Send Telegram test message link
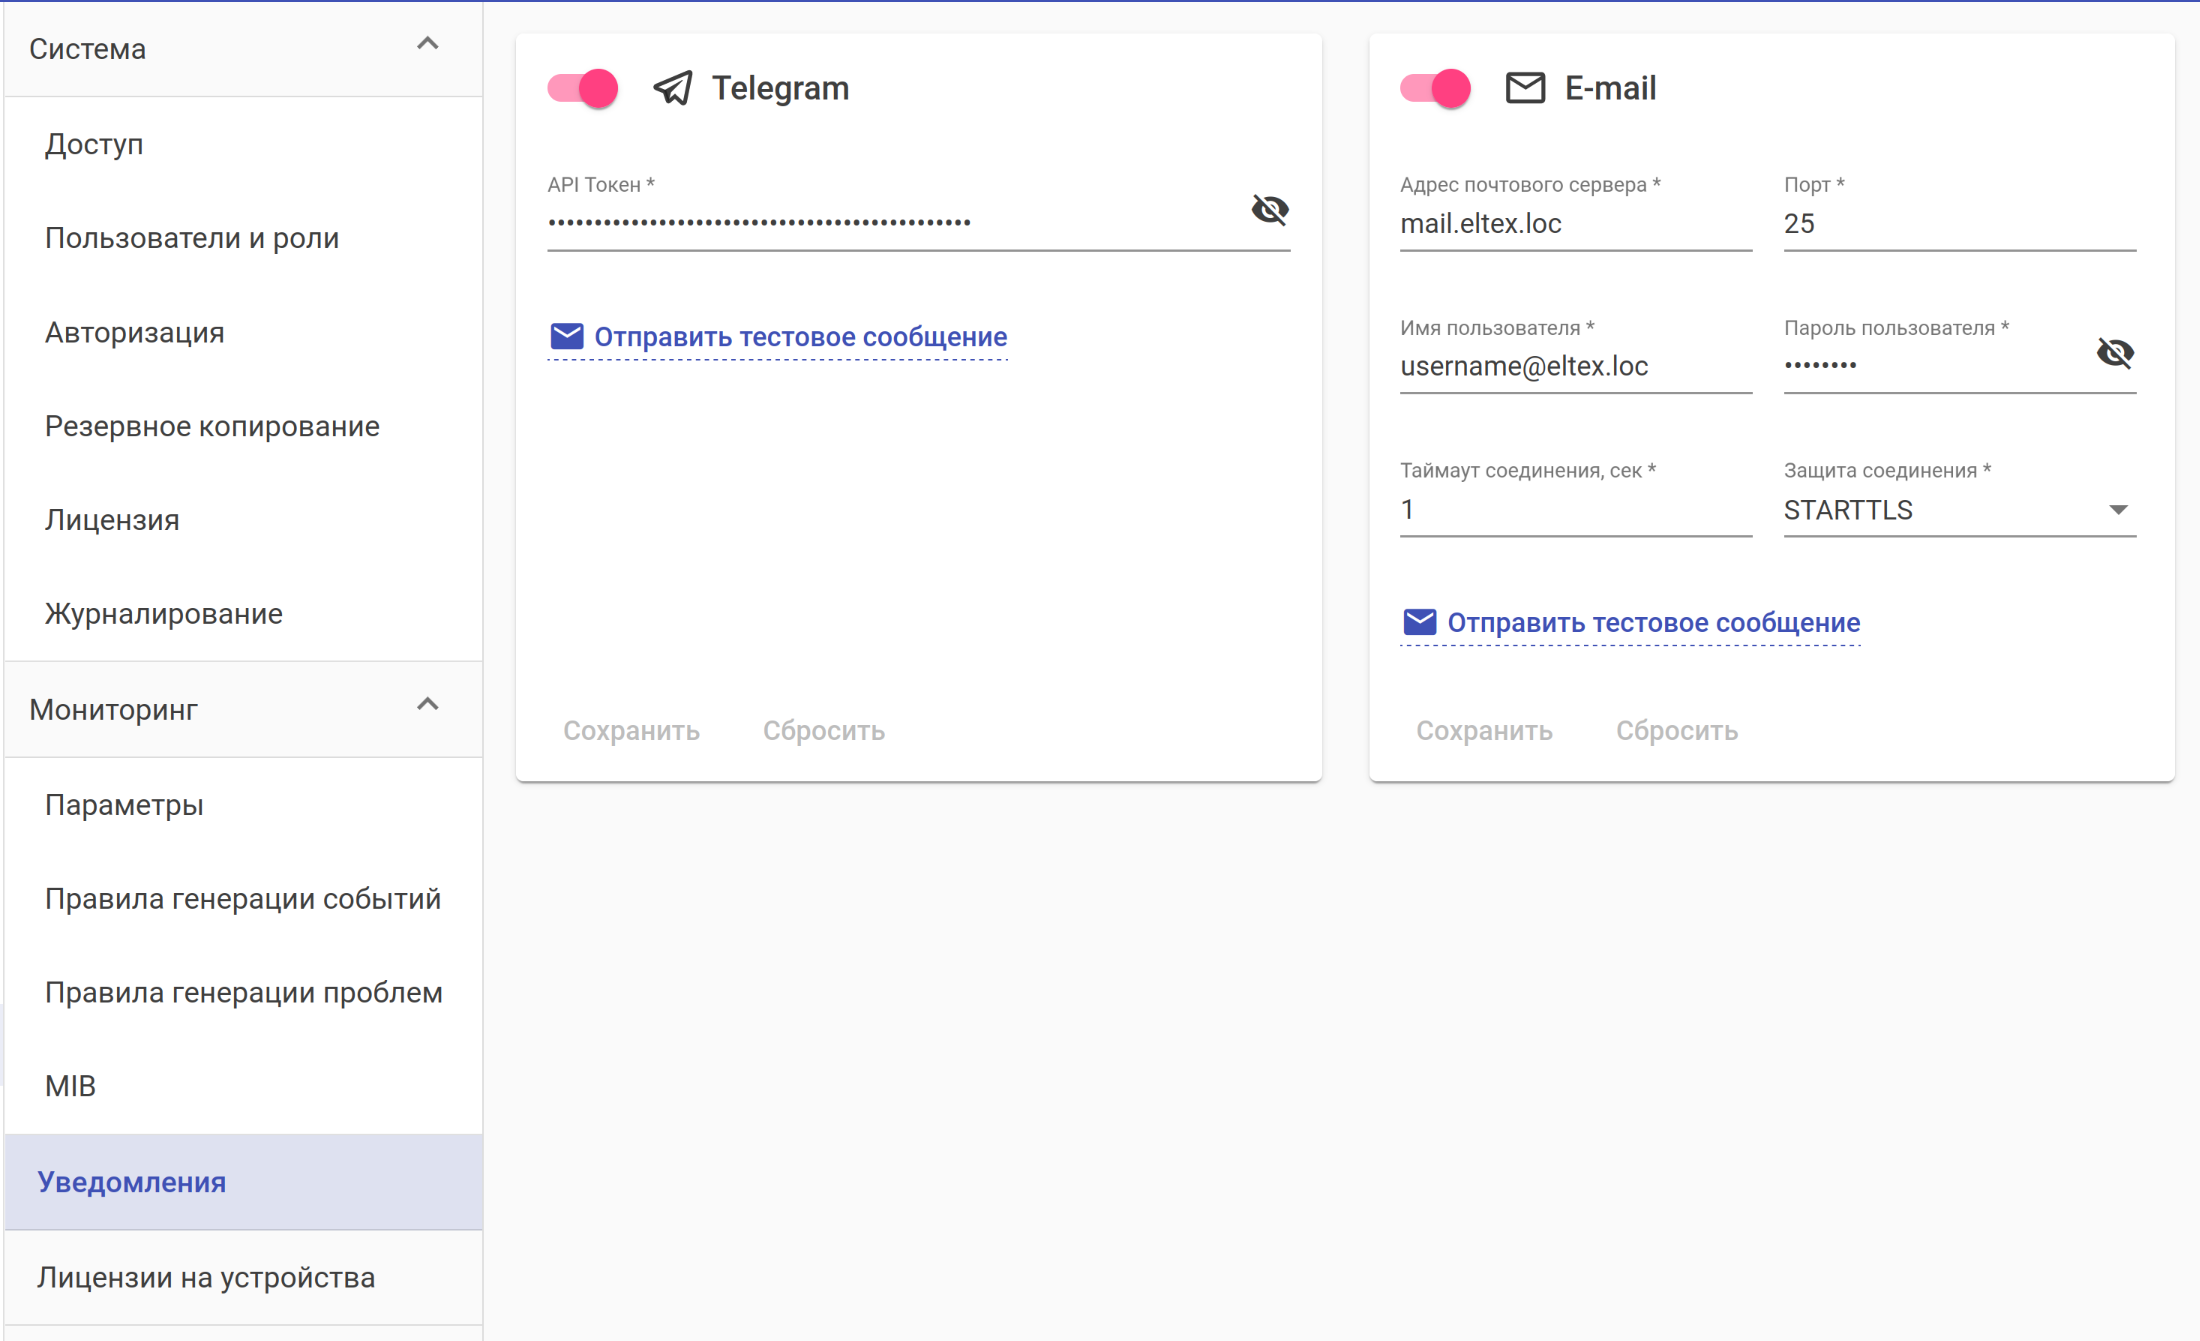The width and height of the screenshot is (2200, 1341). [800, 337]
